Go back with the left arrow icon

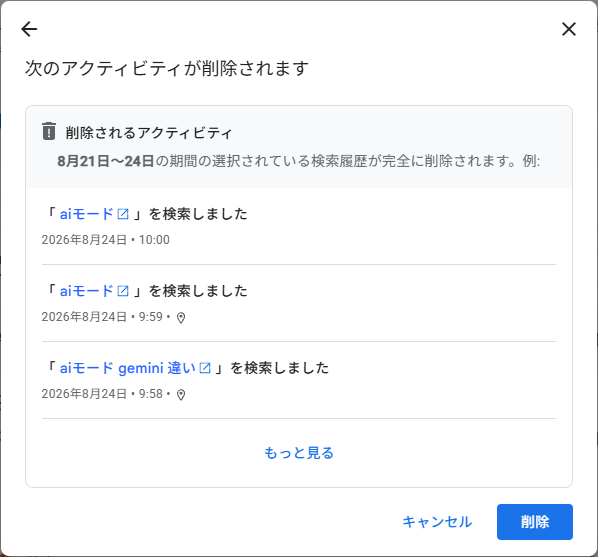(29, 29)
